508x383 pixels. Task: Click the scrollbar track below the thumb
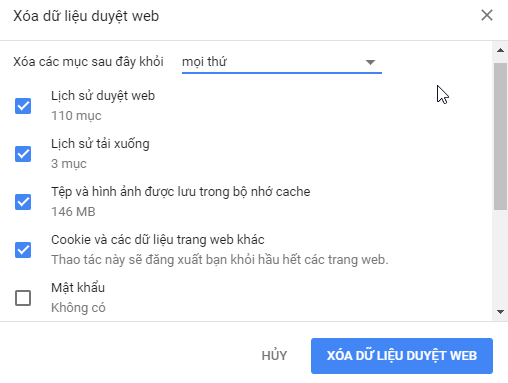coord(500,257)
